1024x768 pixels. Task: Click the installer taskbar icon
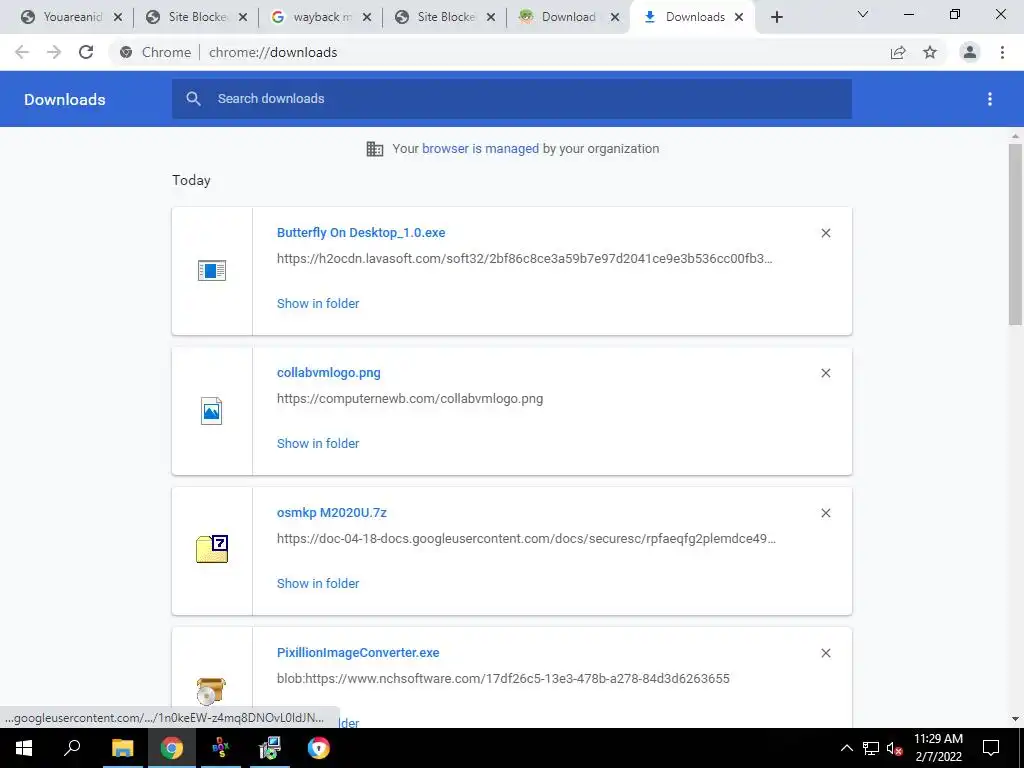[x=269, y=748]
